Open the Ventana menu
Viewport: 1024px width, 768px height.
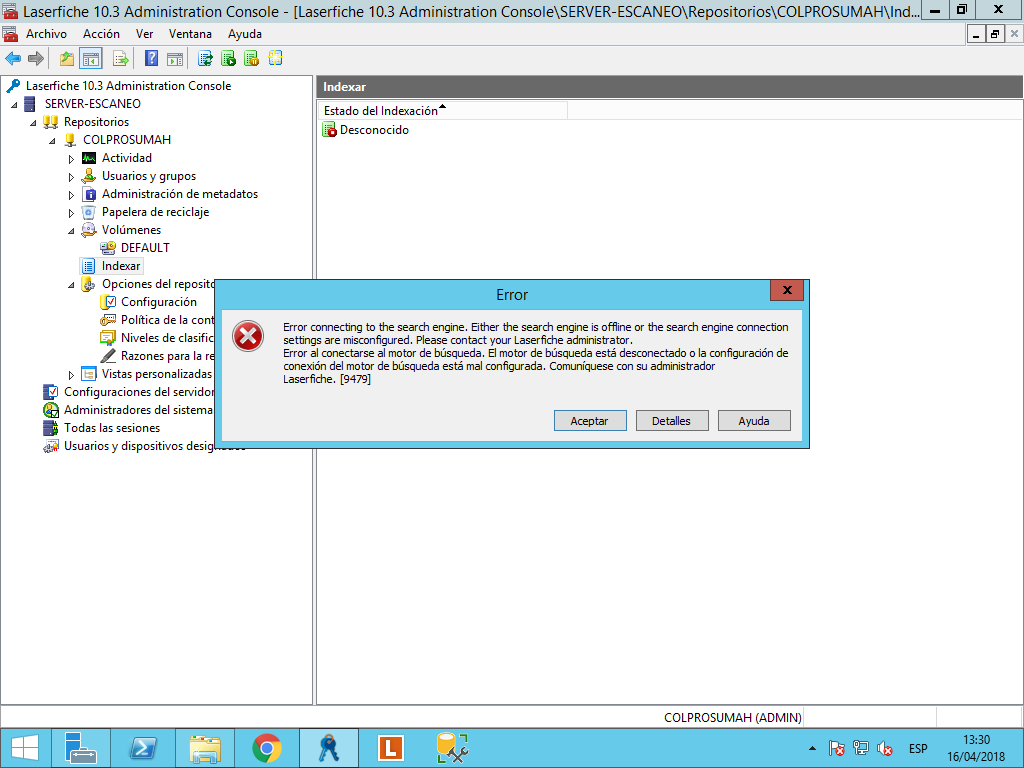tap(190, 34)
